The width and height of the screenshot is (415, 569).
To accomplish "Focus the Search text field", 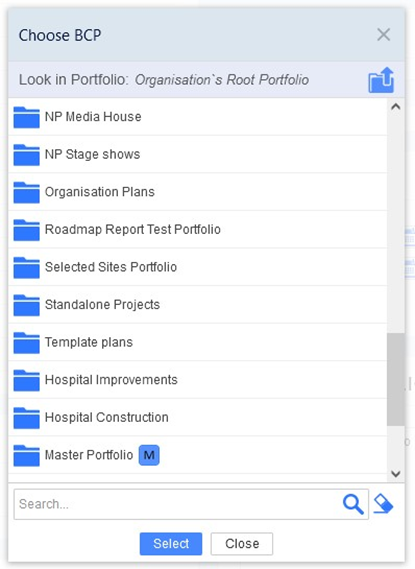I will tap(178, 504).
